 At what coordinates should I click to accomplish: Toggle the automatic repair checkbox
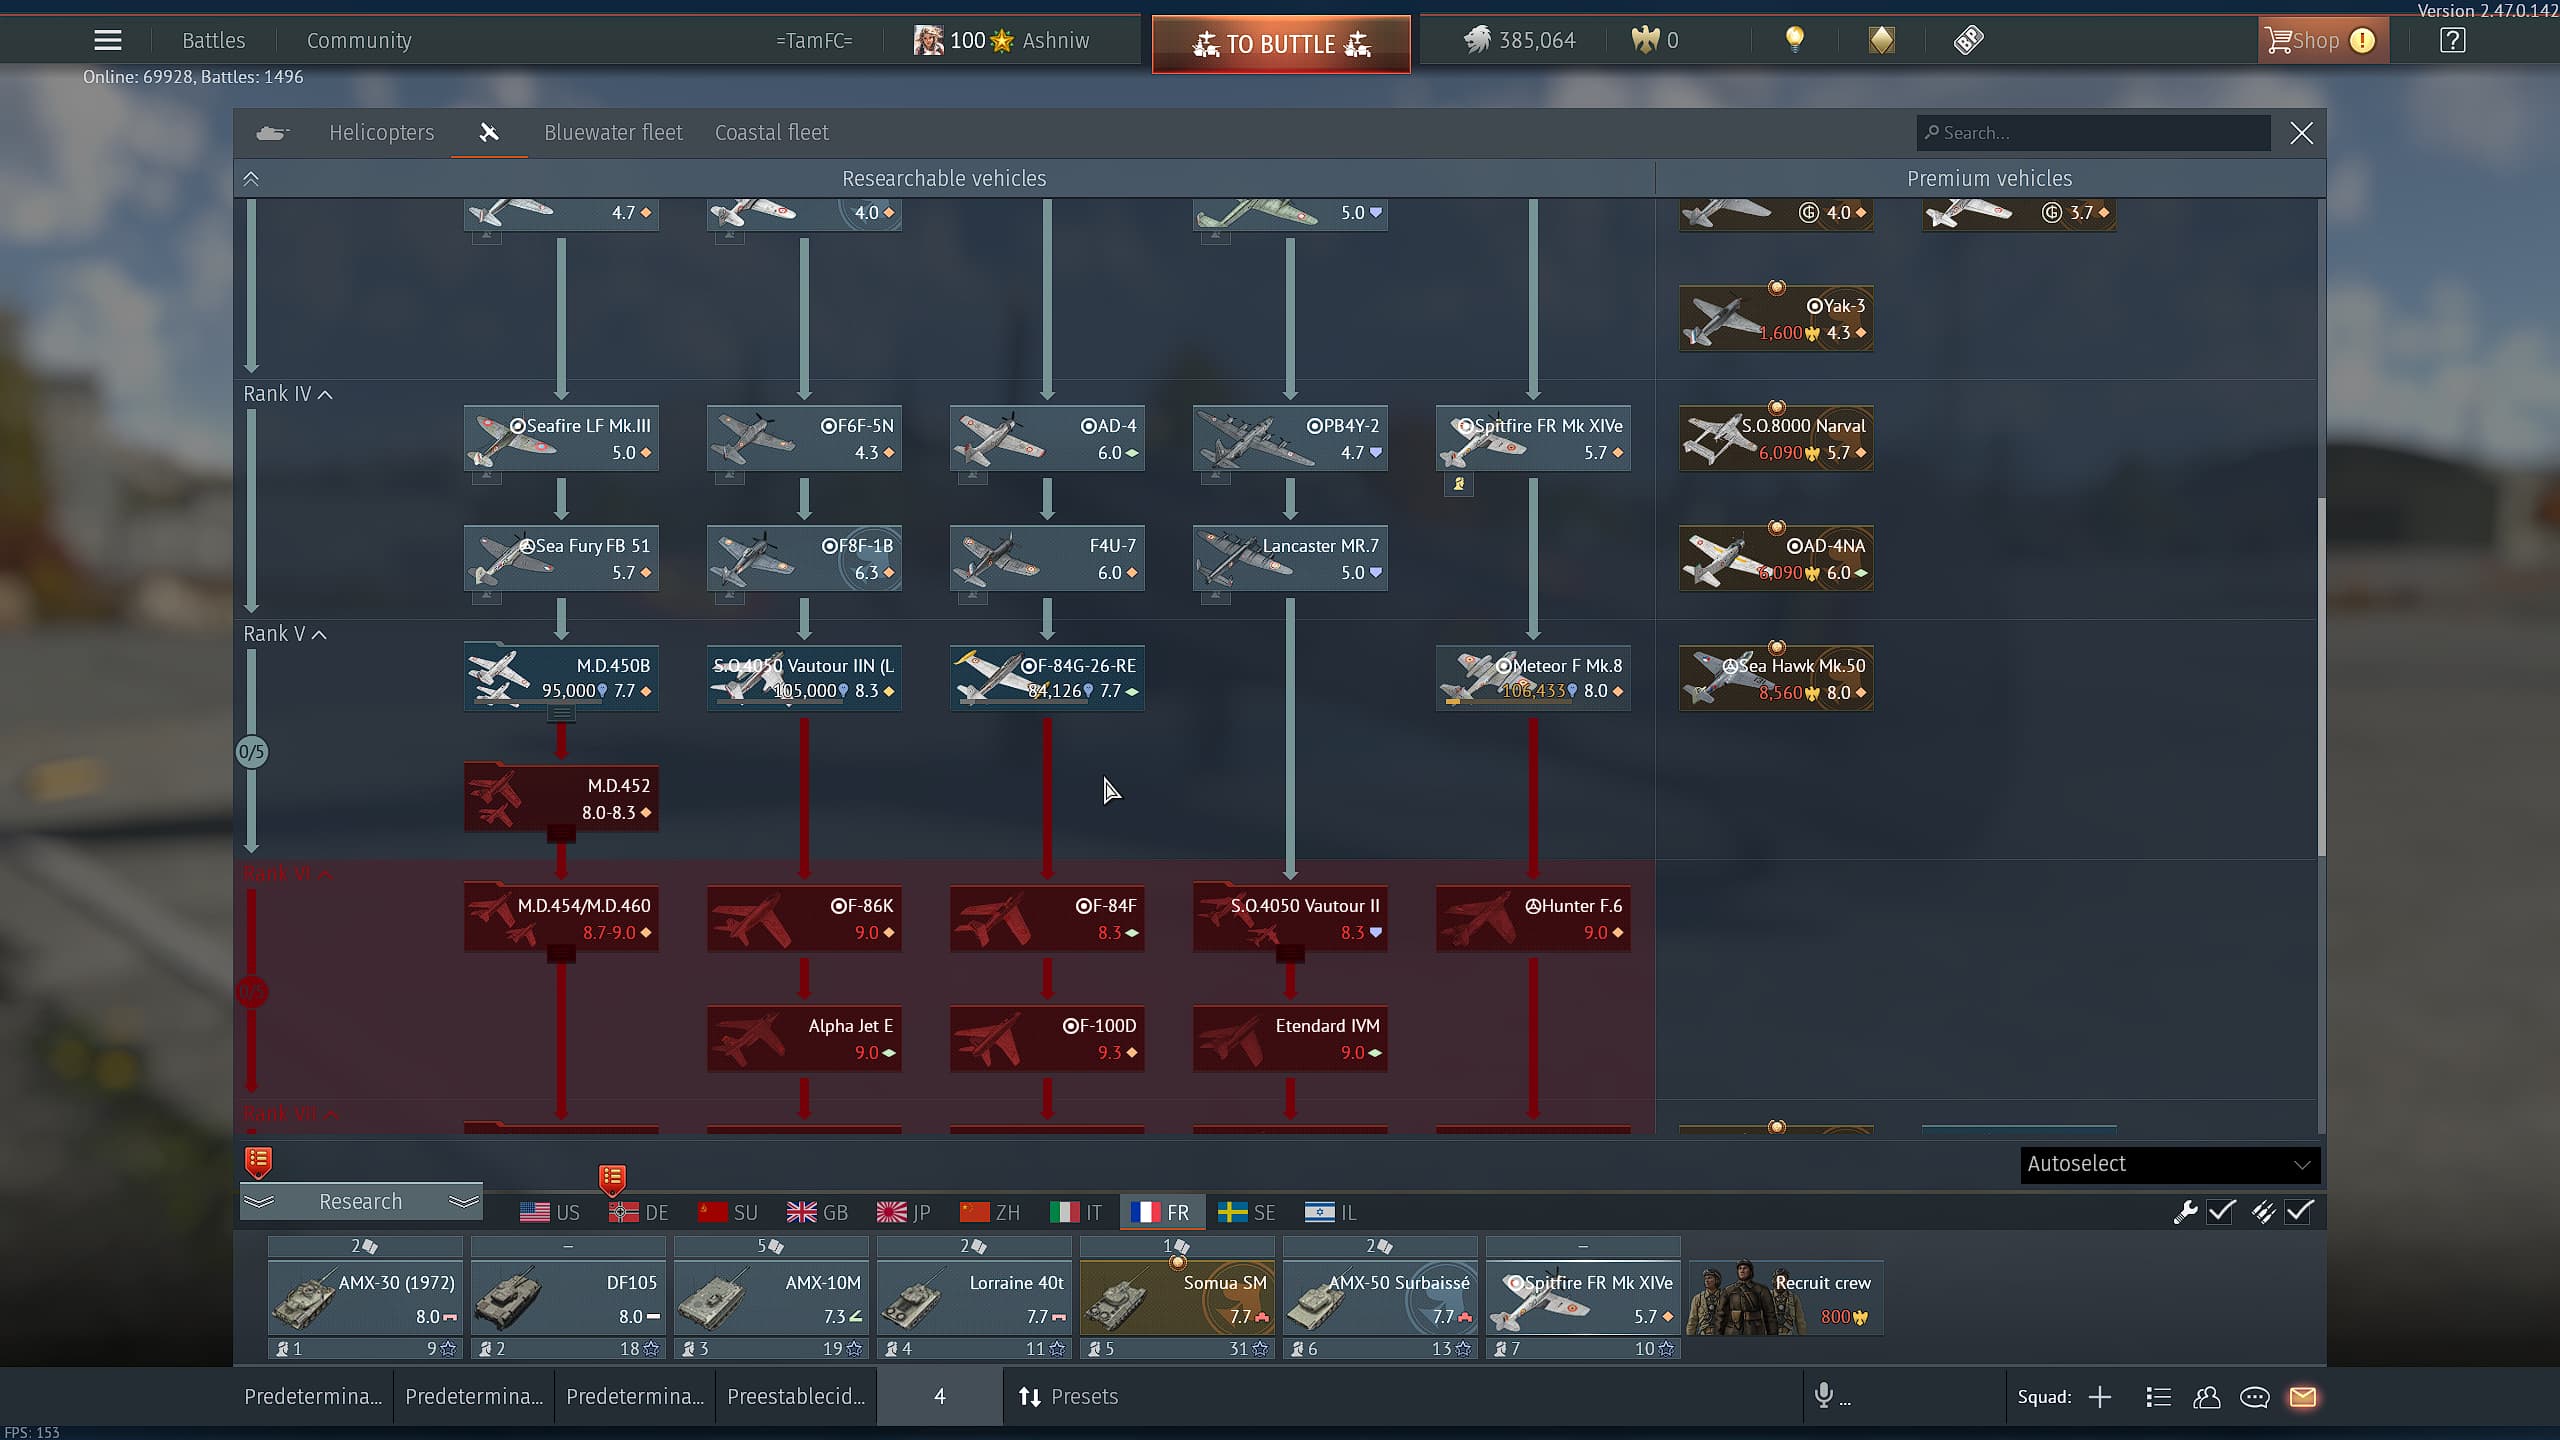[x=2221, y=1212]
